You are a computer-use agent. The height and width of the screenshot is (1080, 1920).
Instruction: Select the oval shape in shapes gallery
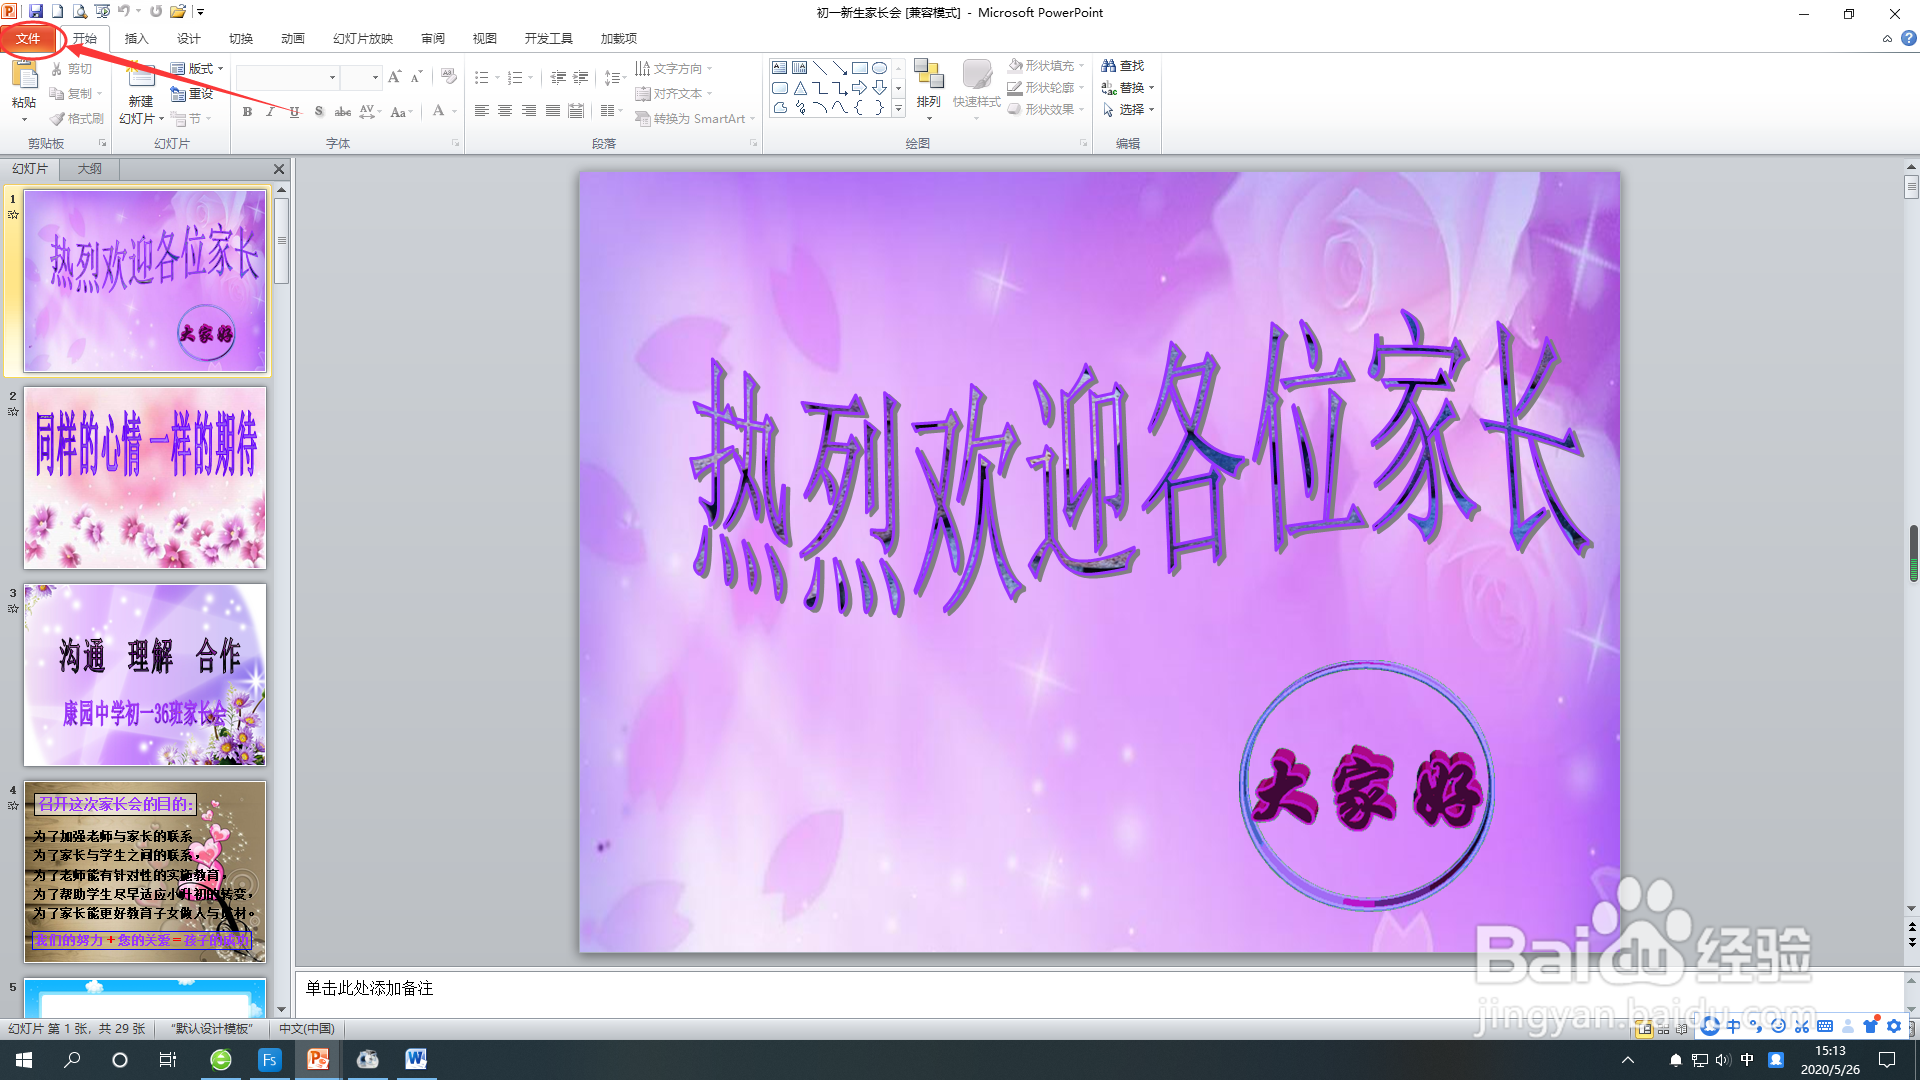[x=879, y=68]
